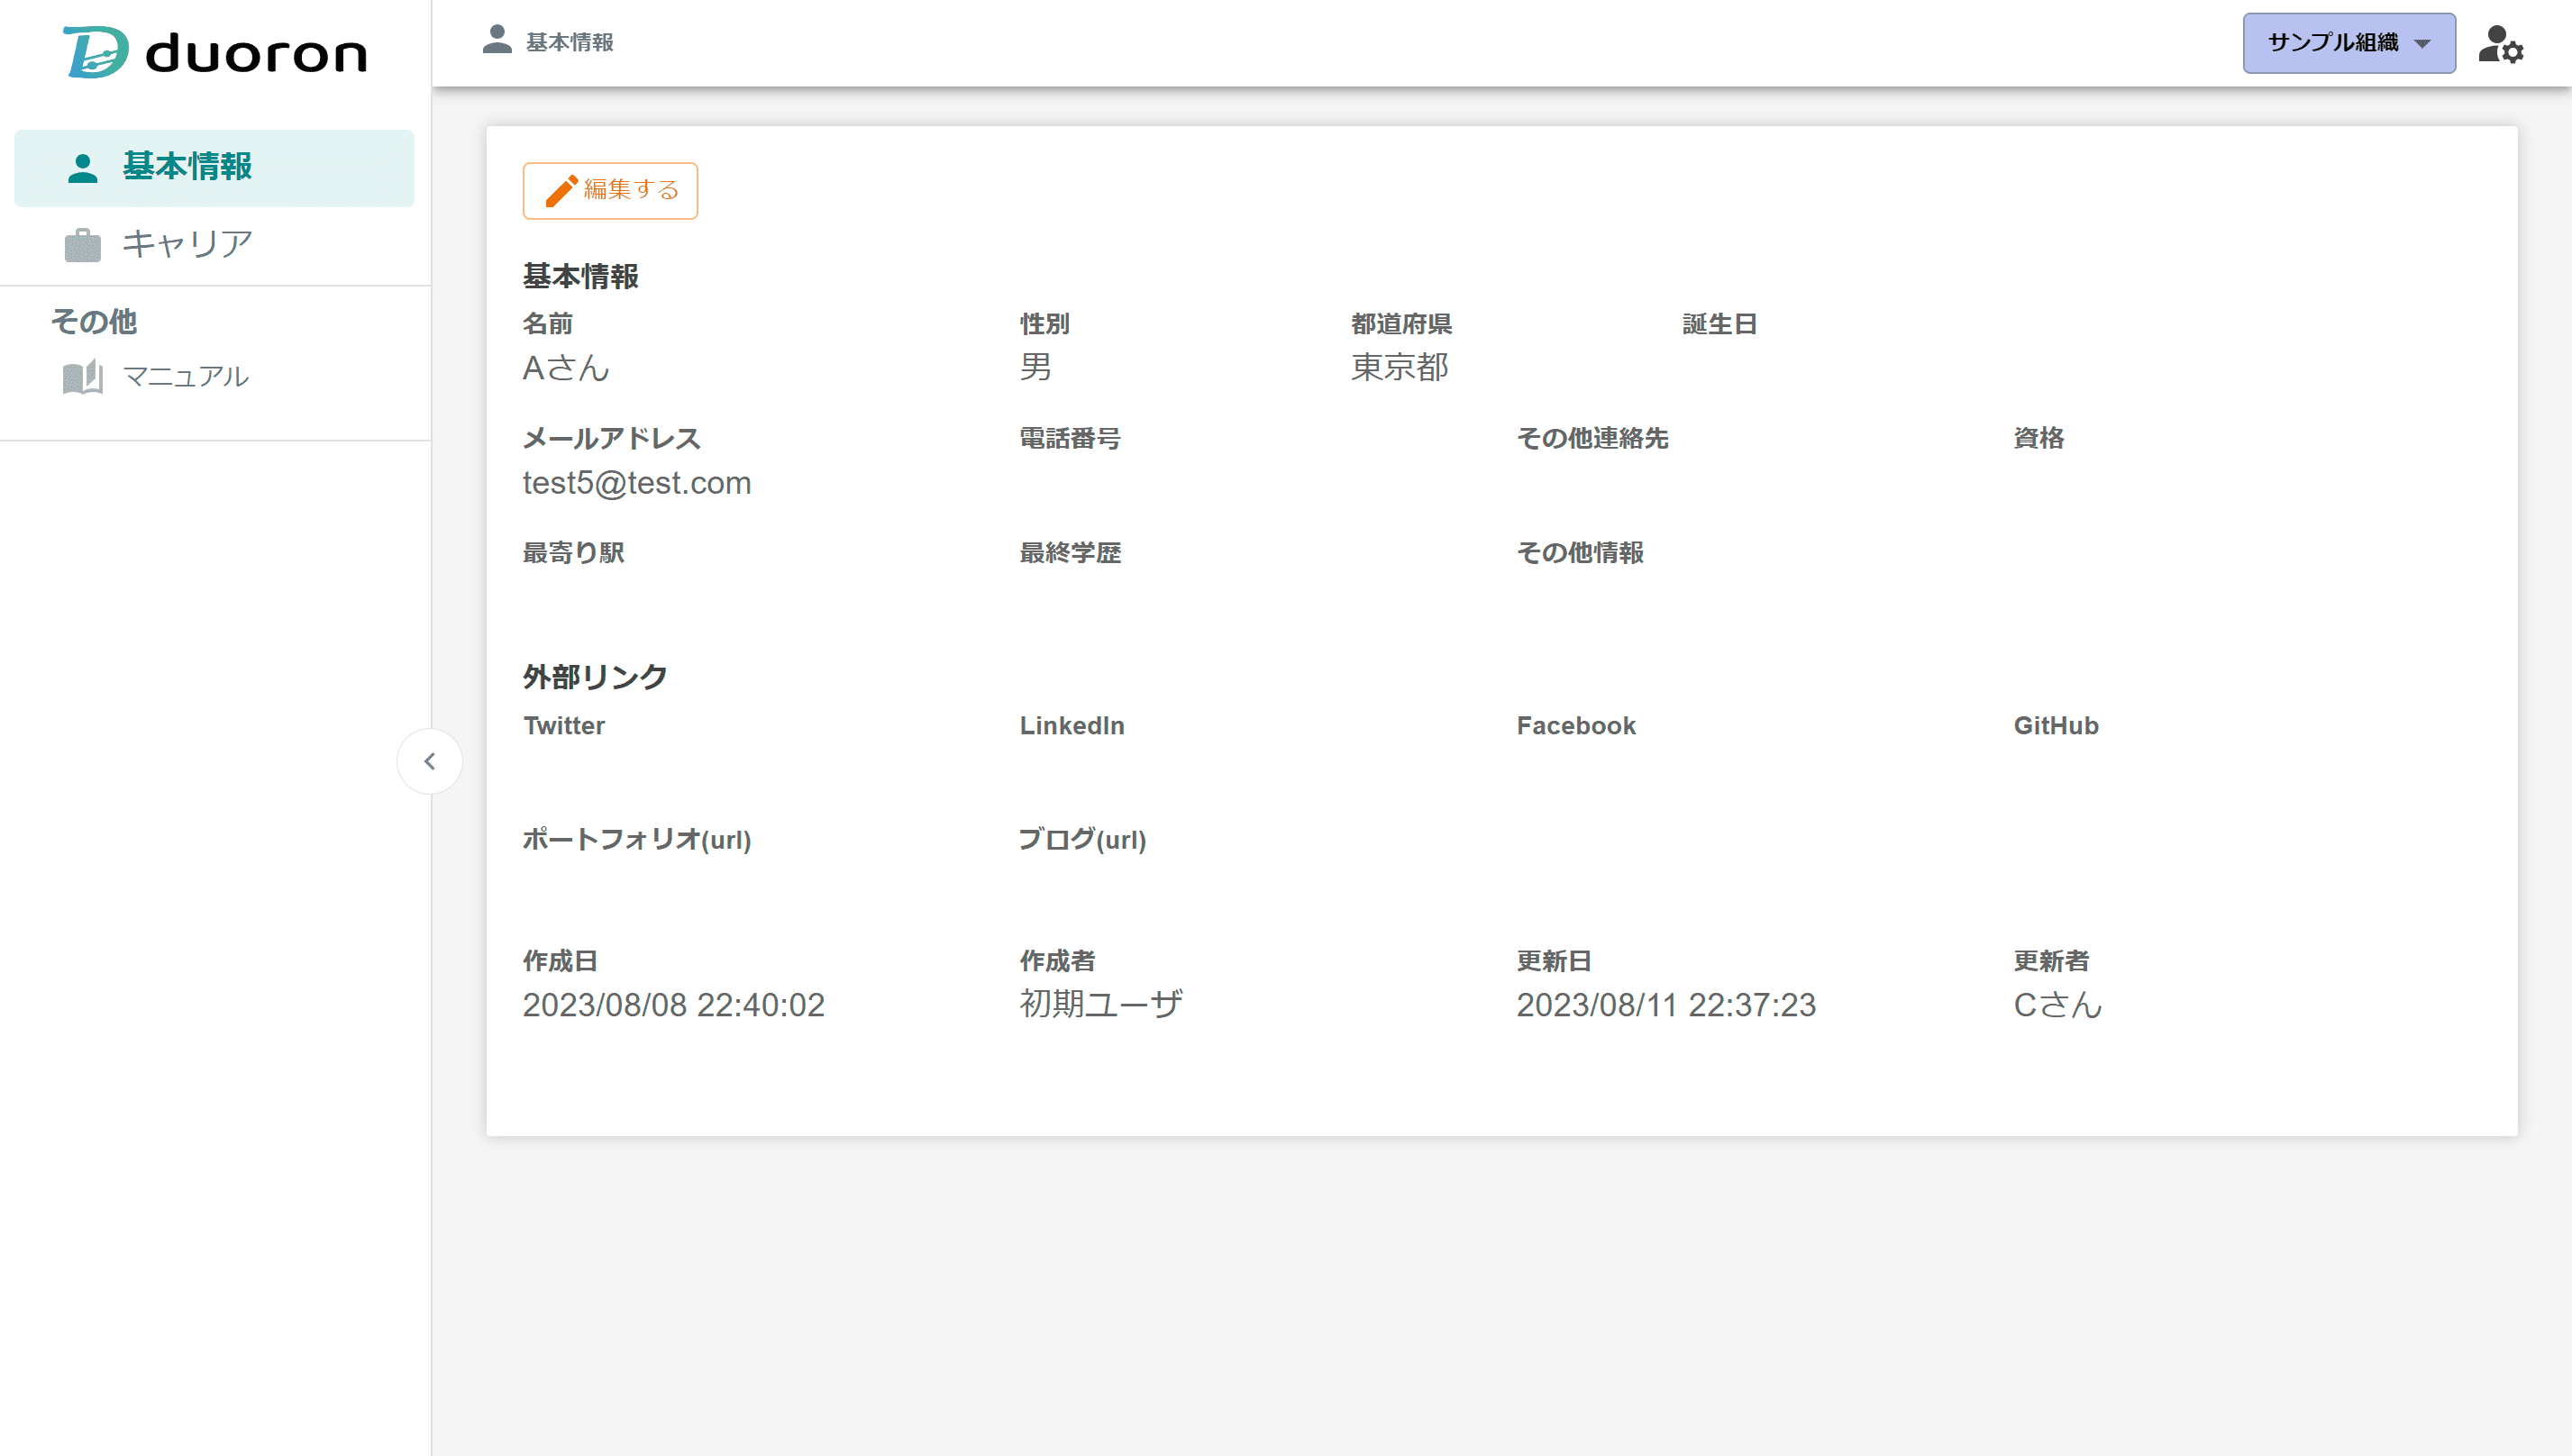Click the 資格 field label
2572x1456 pixels.
[x=2039, y=438]
